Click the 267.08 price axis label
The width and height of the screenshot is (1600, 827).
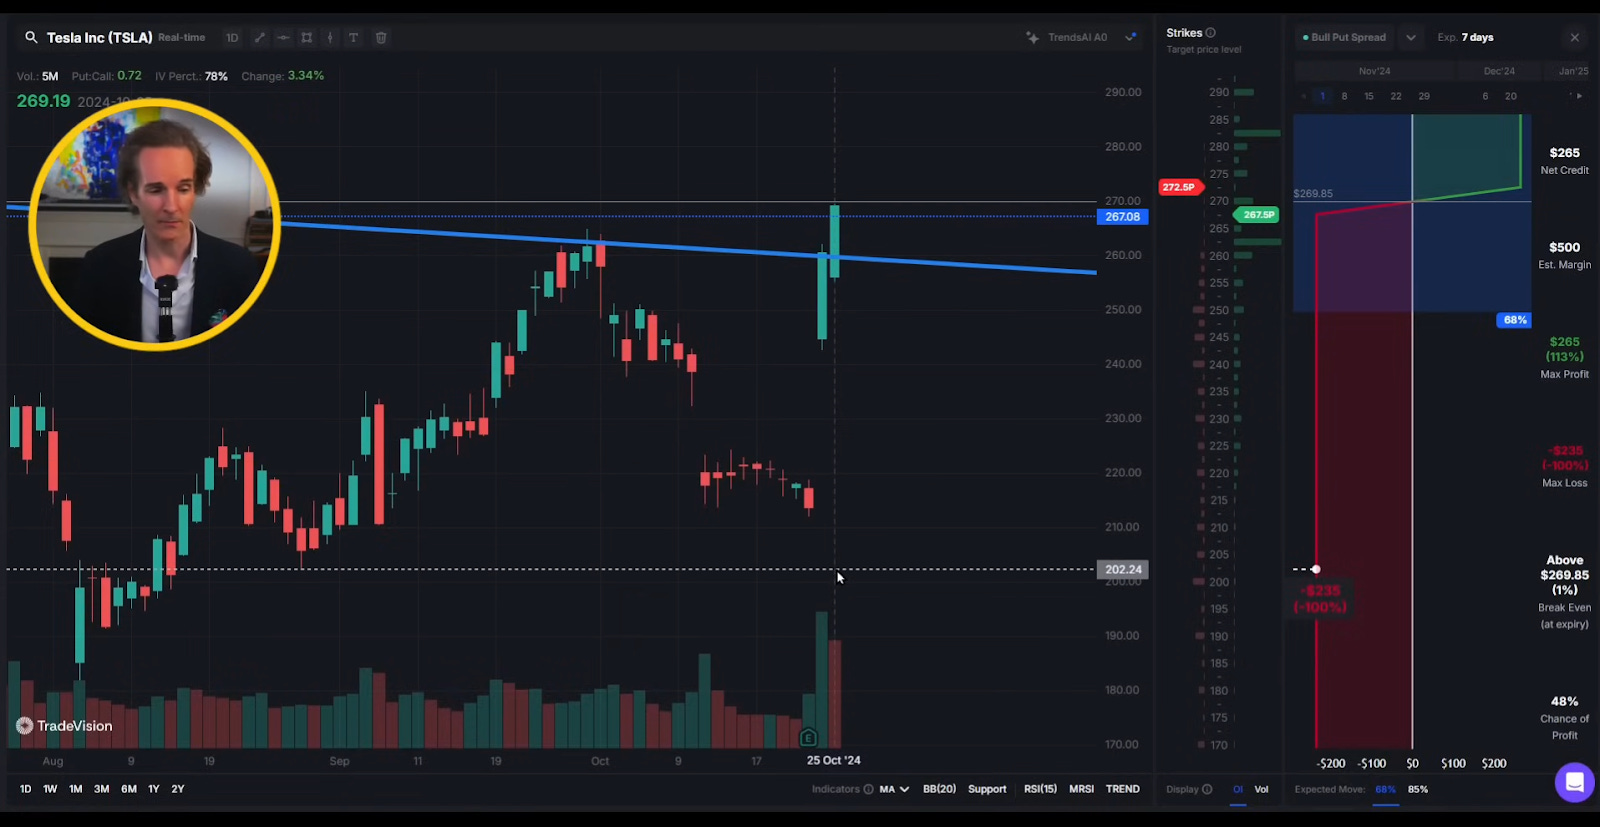(x=1122, y=217)
